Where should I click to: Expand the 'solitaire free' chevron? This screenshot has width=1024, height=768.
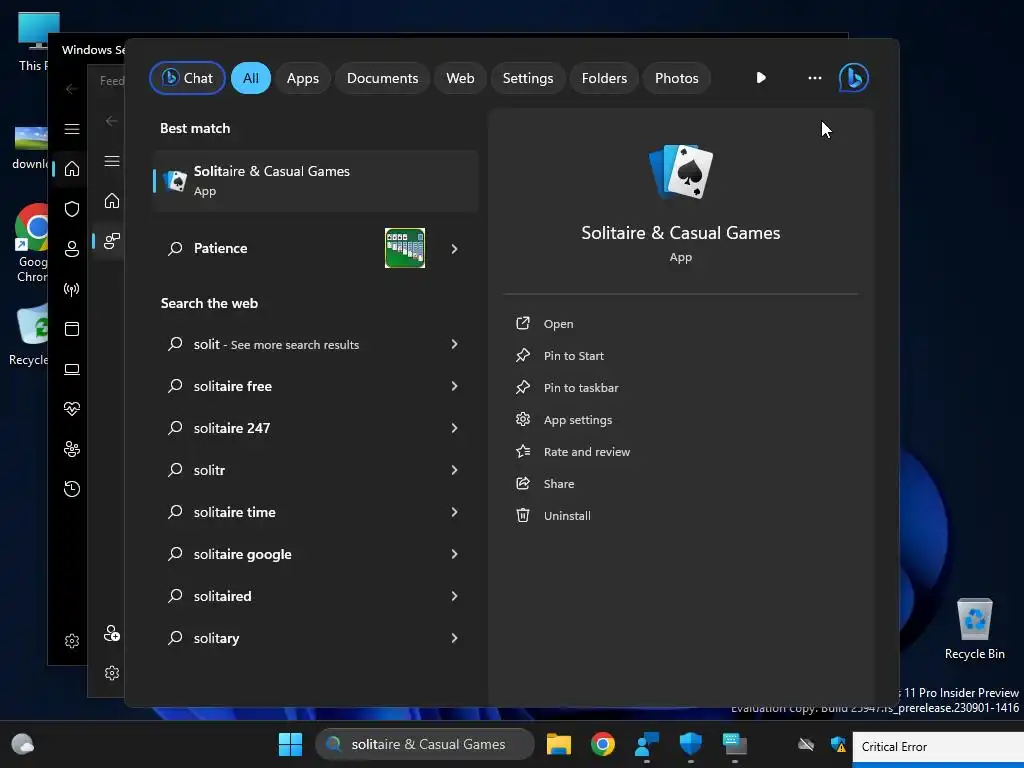455,386
